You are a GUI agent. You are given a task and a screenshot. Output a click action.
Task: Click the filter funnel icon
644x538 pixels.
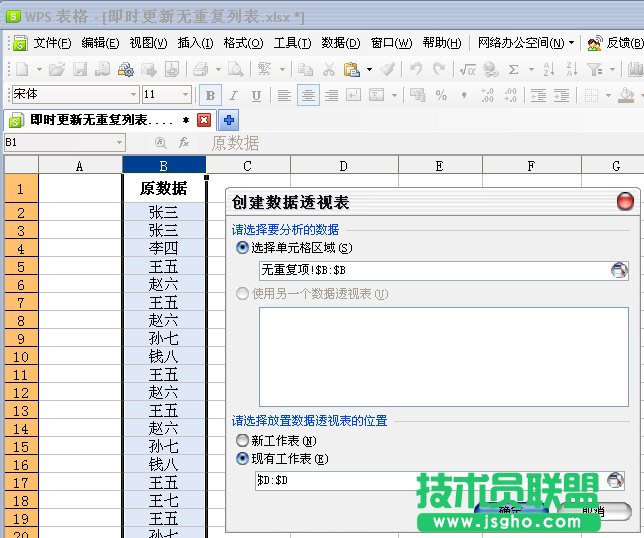point(594,69)
